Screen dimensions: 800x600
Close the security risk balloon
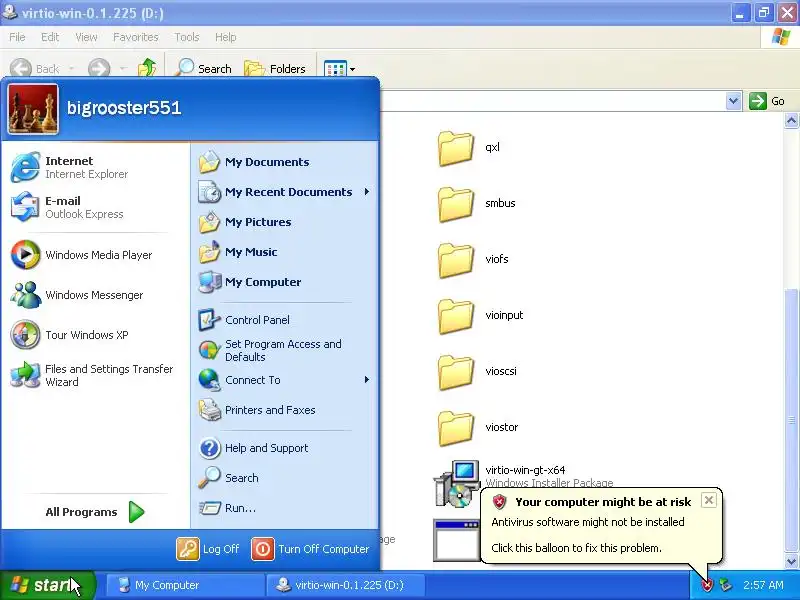click(709, 501)
